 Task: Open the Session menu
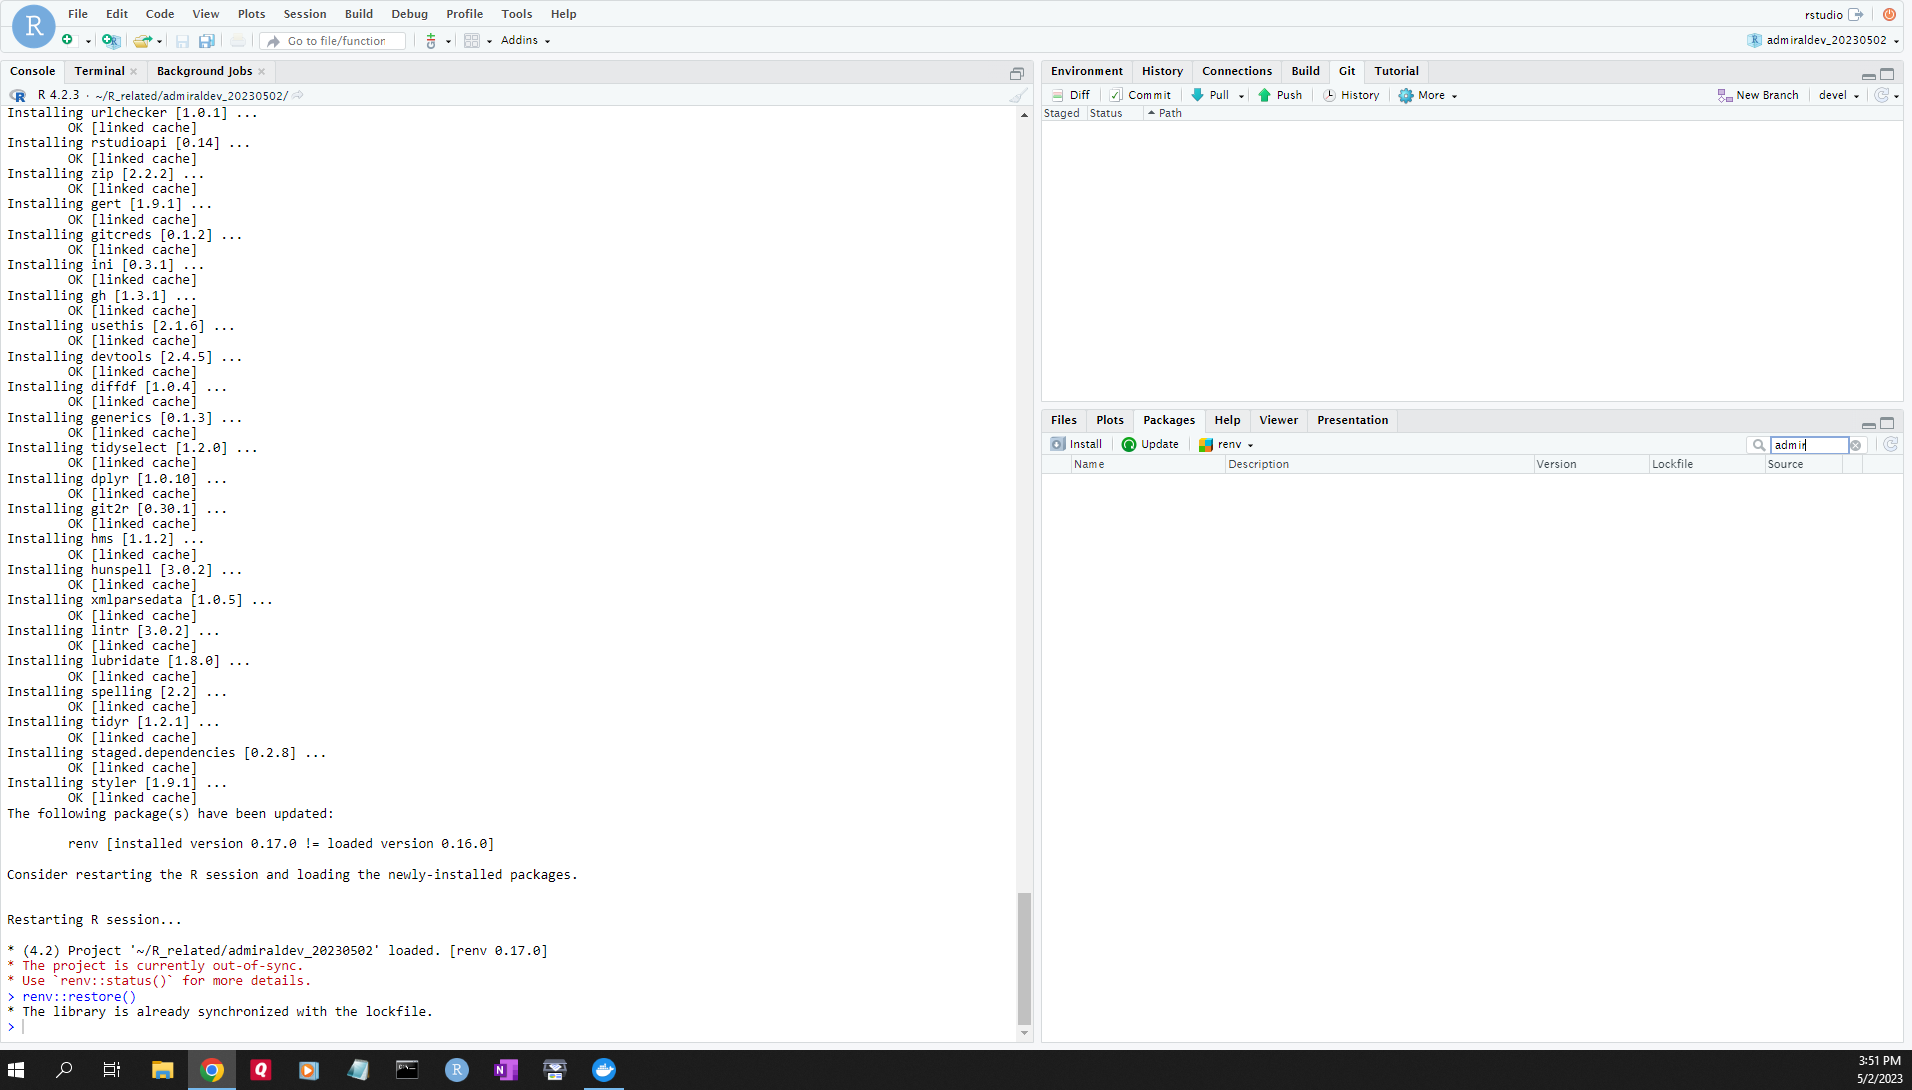[304, 14]
